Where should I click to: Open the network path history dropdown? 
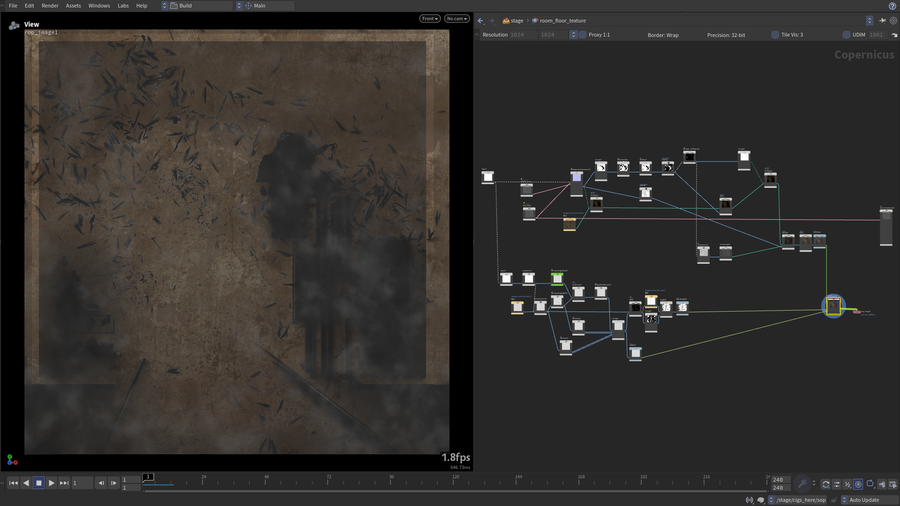[x=870, y=21]
